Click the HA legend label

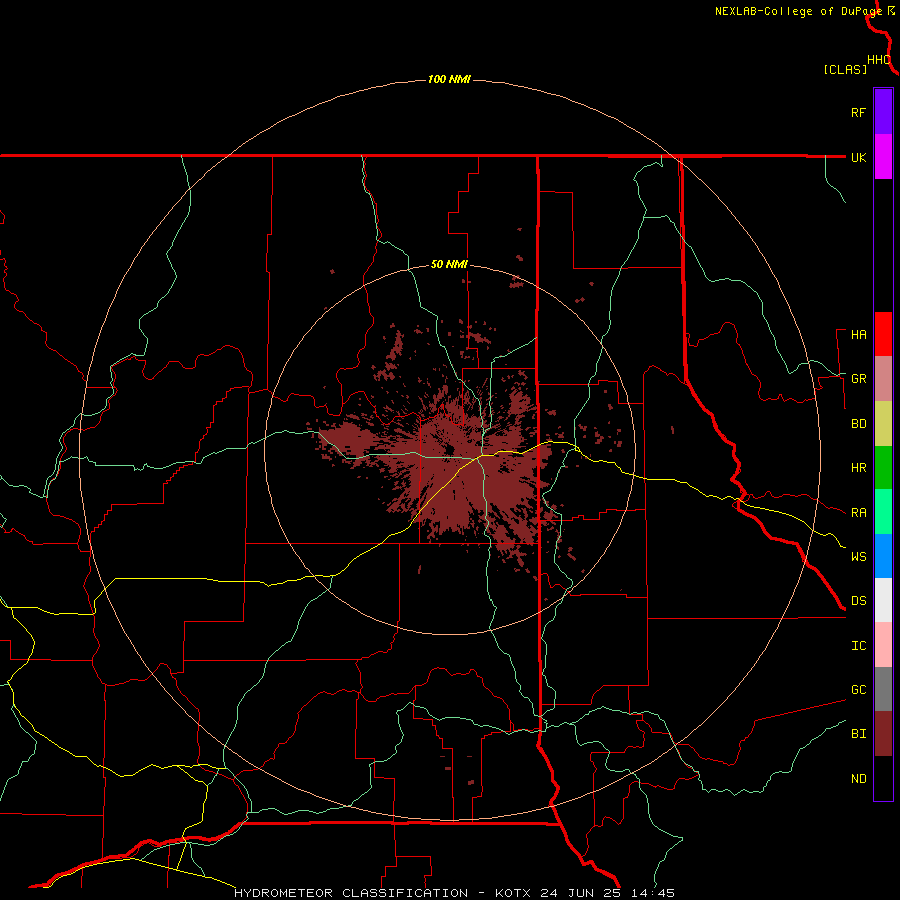click(x=858, y=335)
